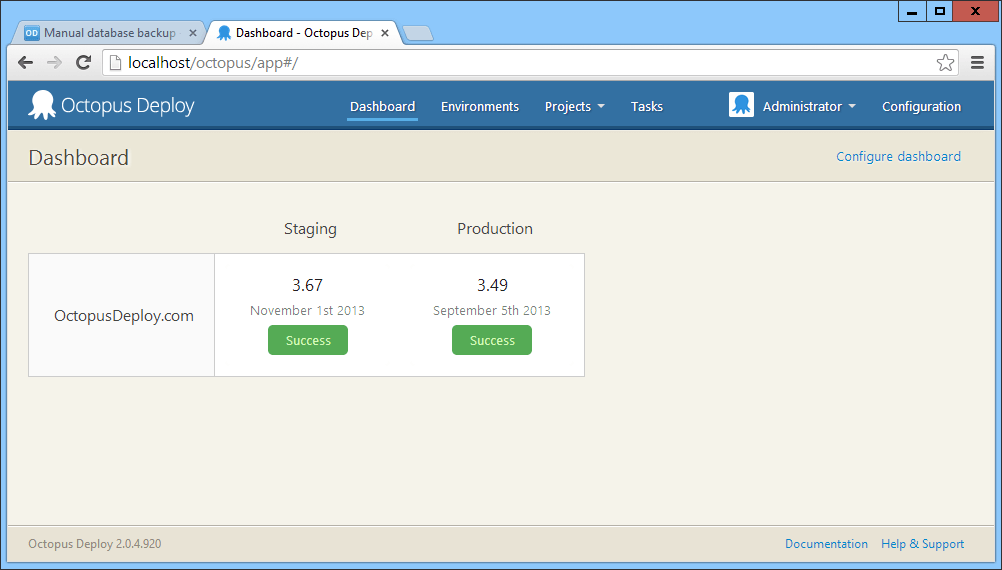Expand the Projects dropdown menu
Image resolution: width=1002 pixels, height=570 pixels.
pyautogui.click(x=574, y=107)
